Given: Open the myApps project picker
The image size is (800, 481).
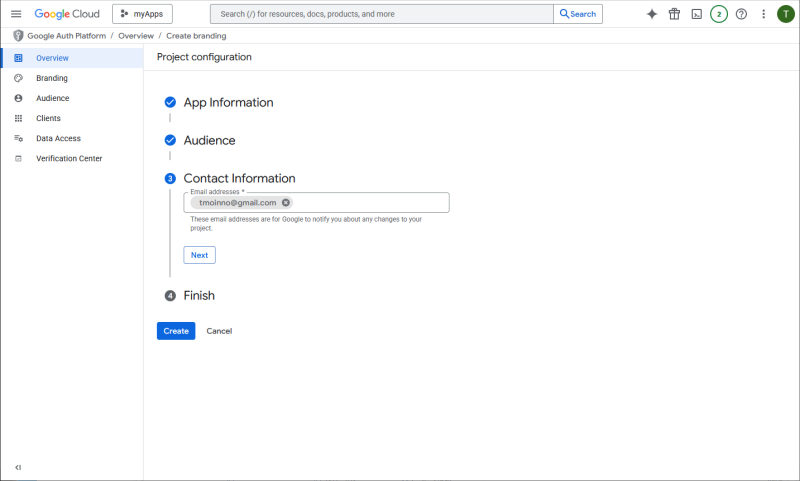Looking at the screenshot, I should click(x=142, y=14).
